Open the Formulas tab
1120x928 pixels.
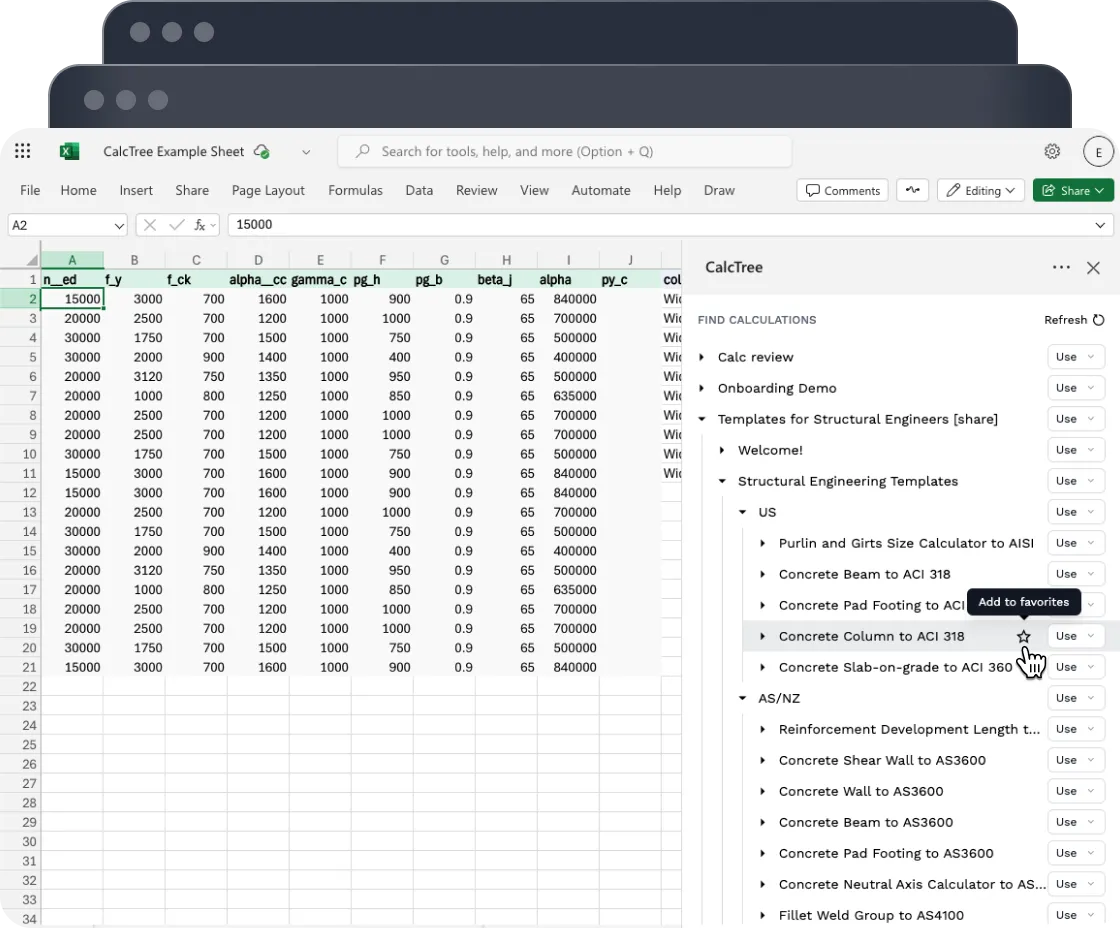[355, 190]
